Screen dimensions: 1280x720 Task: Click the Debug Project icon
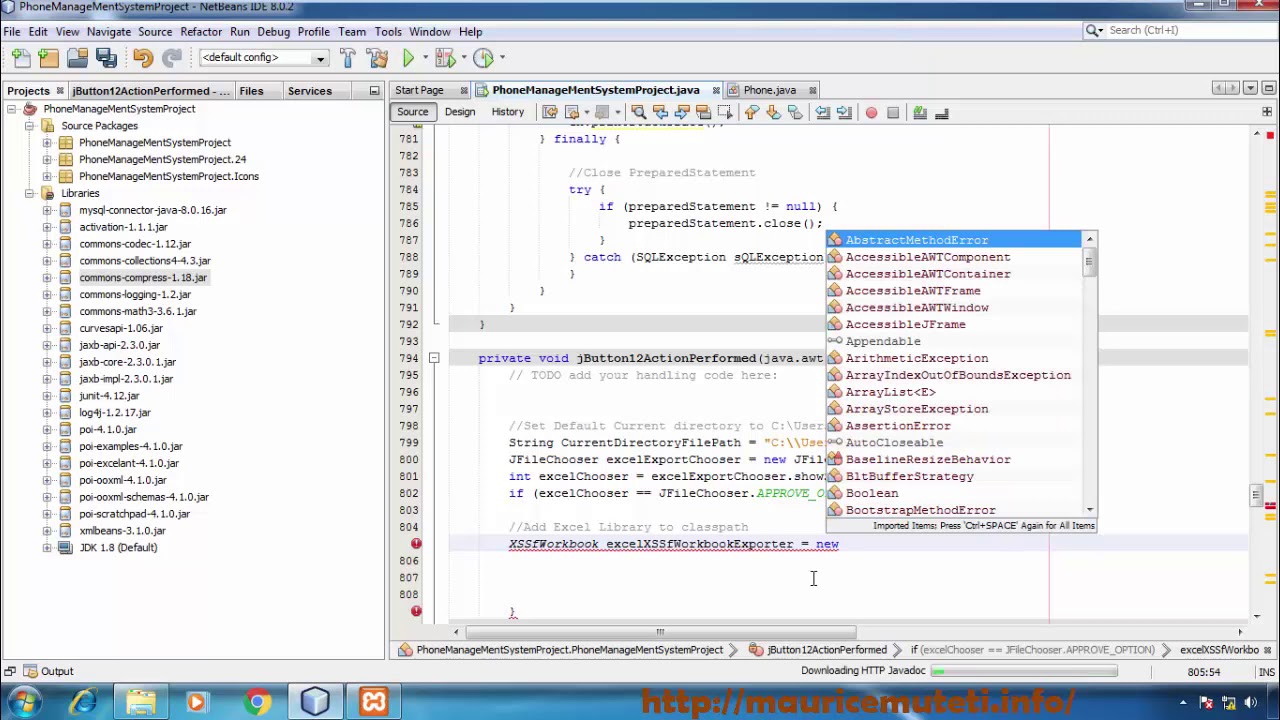click(x=445, y=58)
